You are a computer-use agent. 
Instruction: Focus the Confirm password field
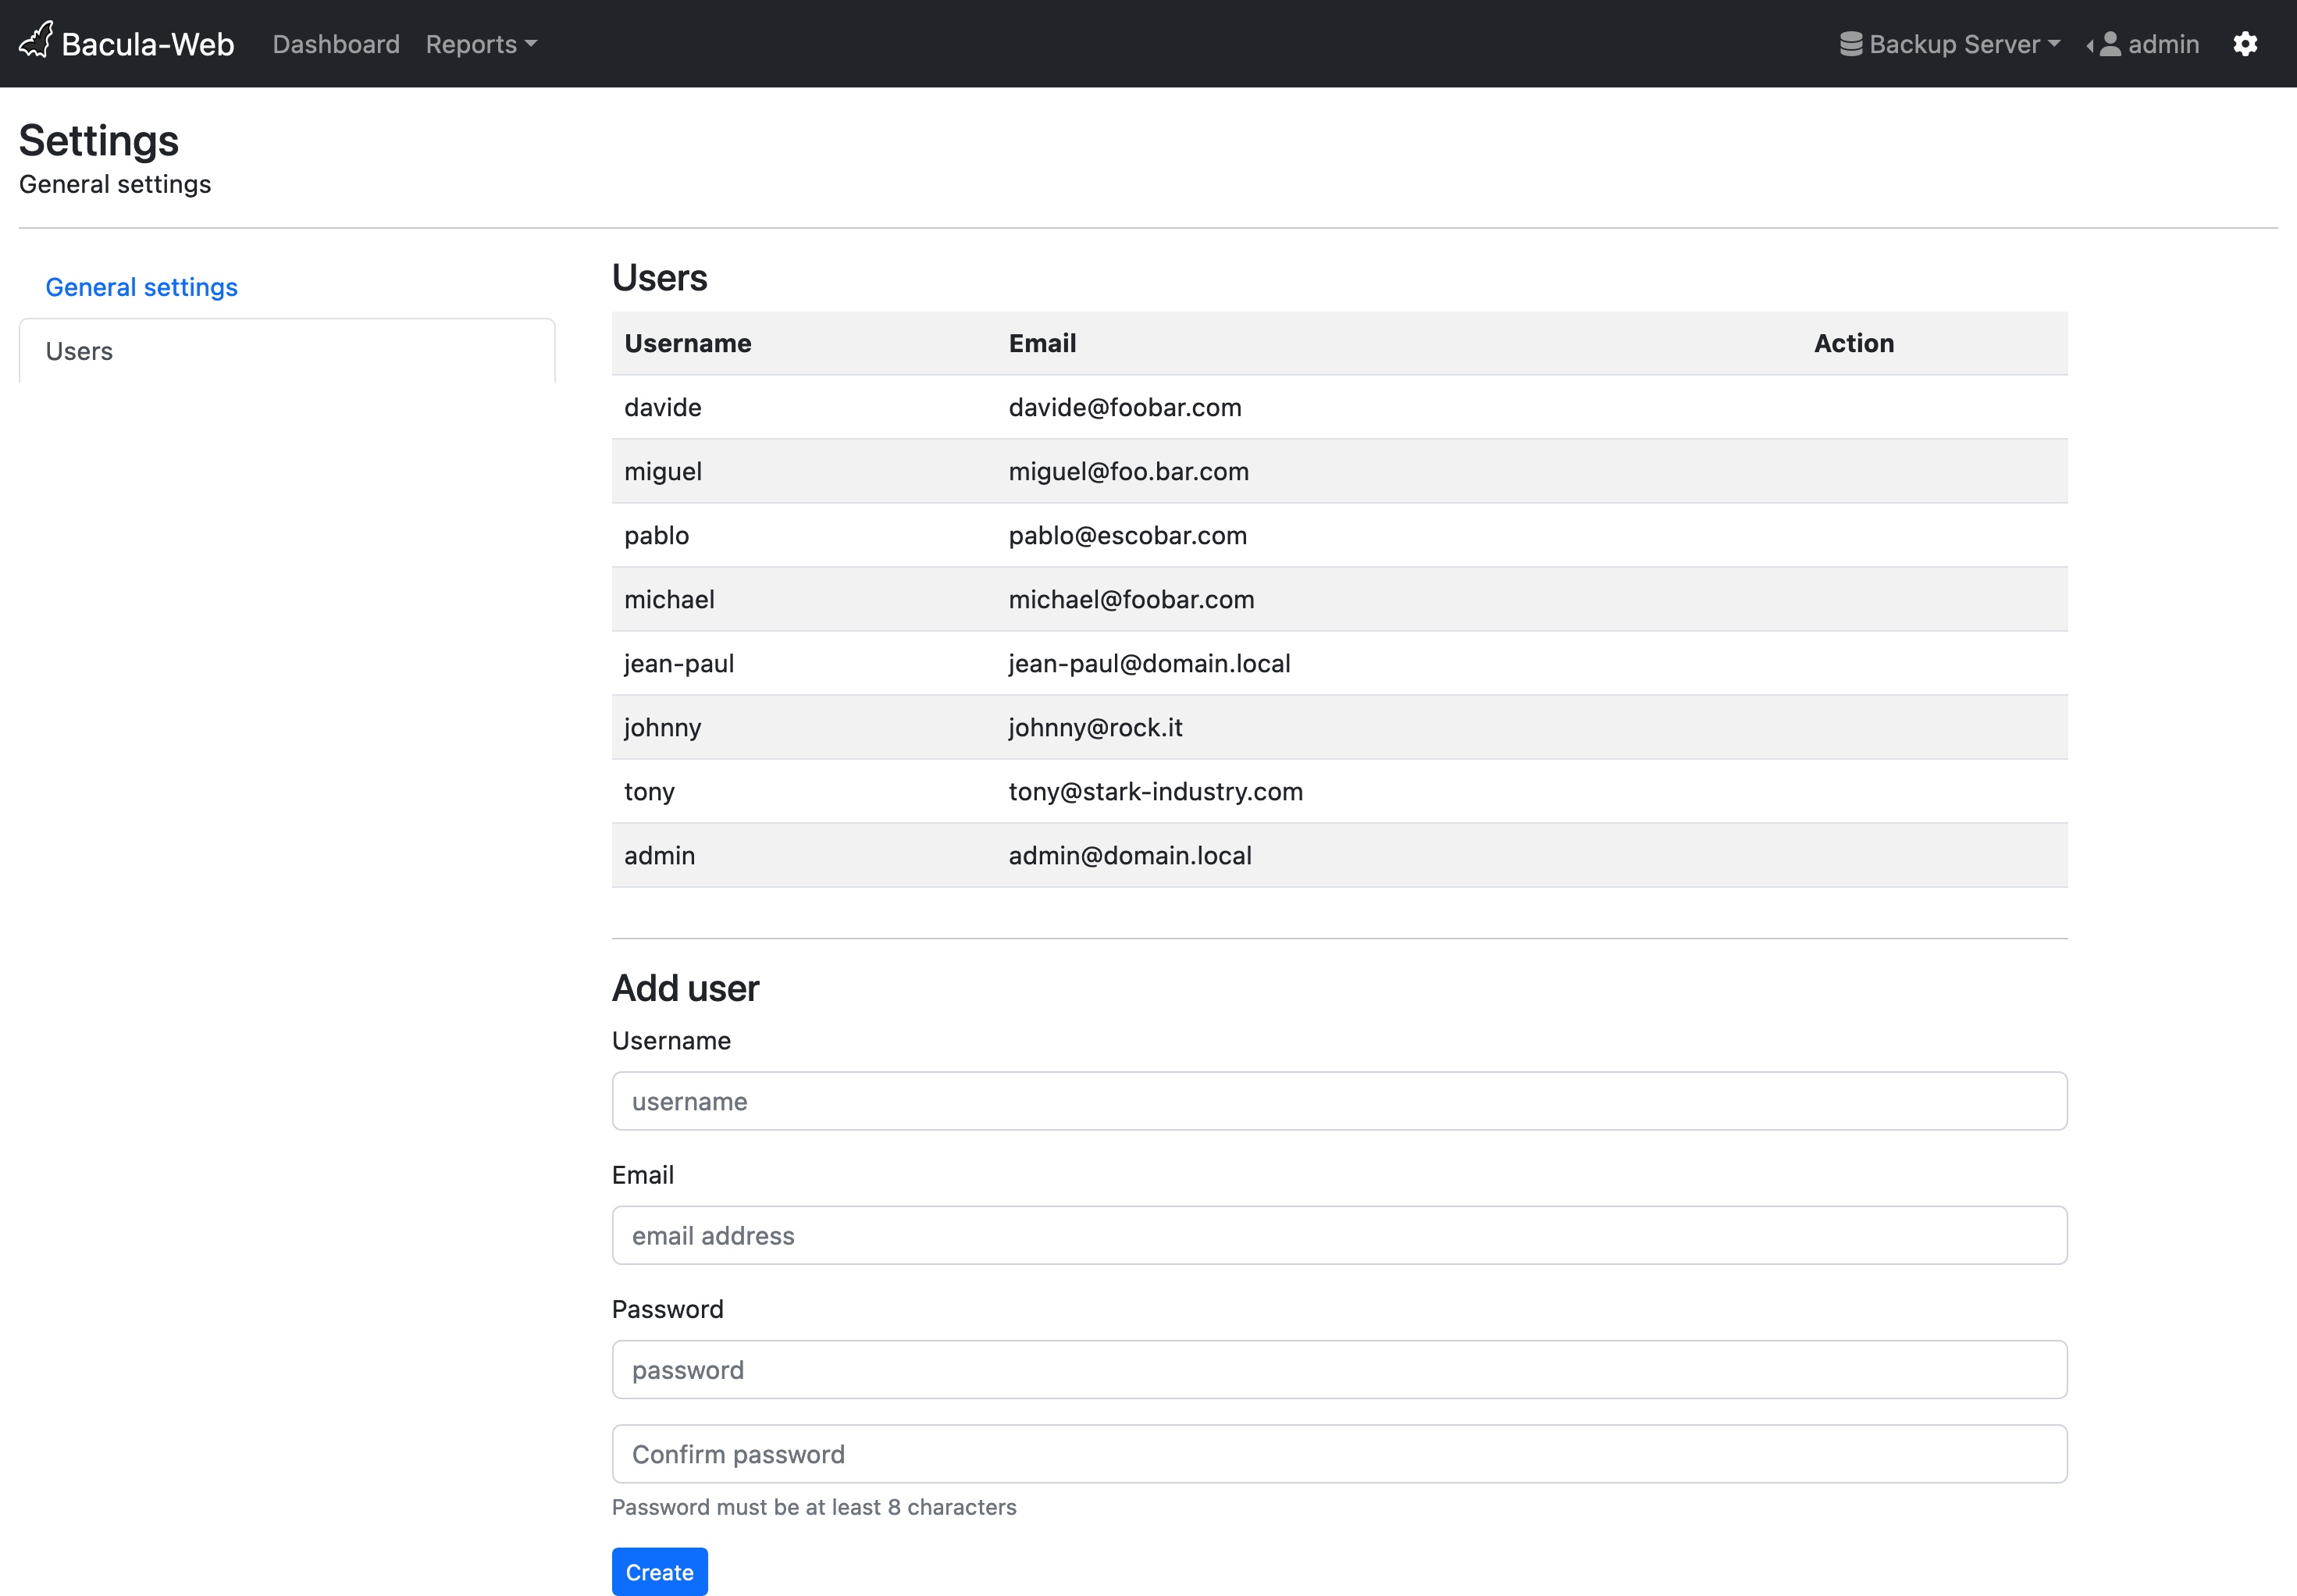(1339, 1453)
